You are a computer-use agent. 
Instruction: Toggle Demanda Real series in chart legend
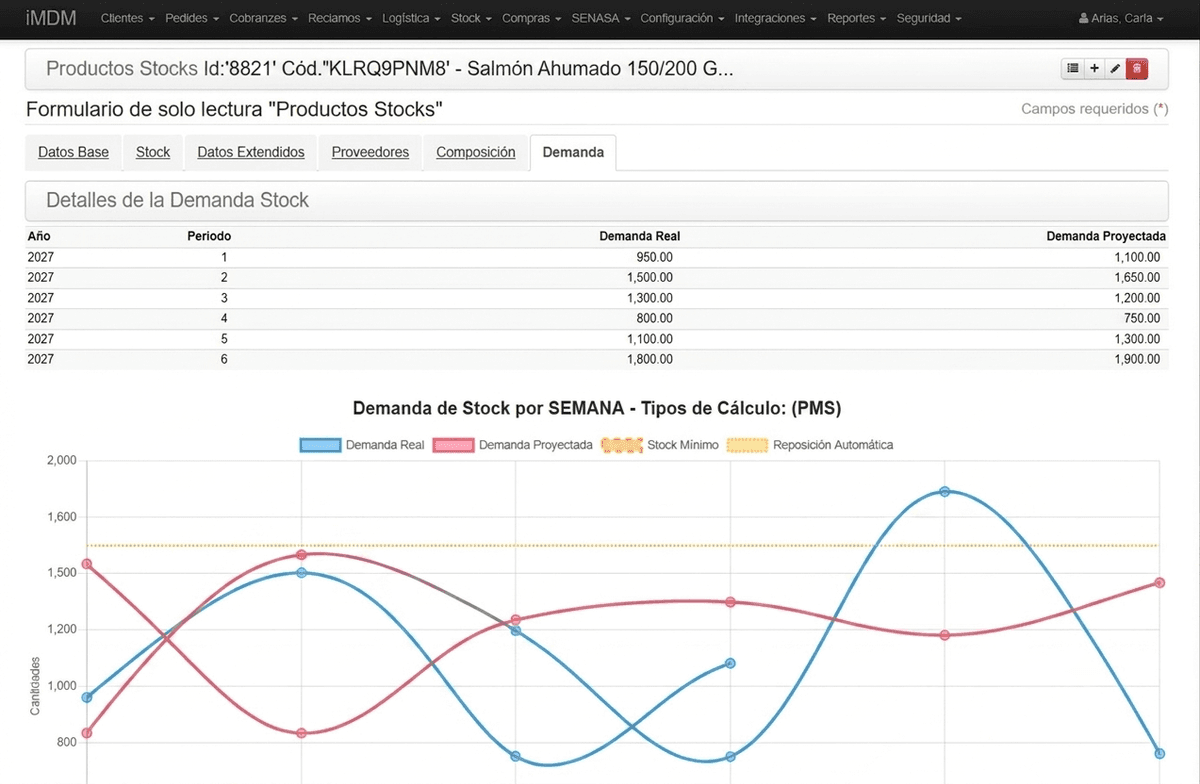pyautogui.click(x=362, y=445)
